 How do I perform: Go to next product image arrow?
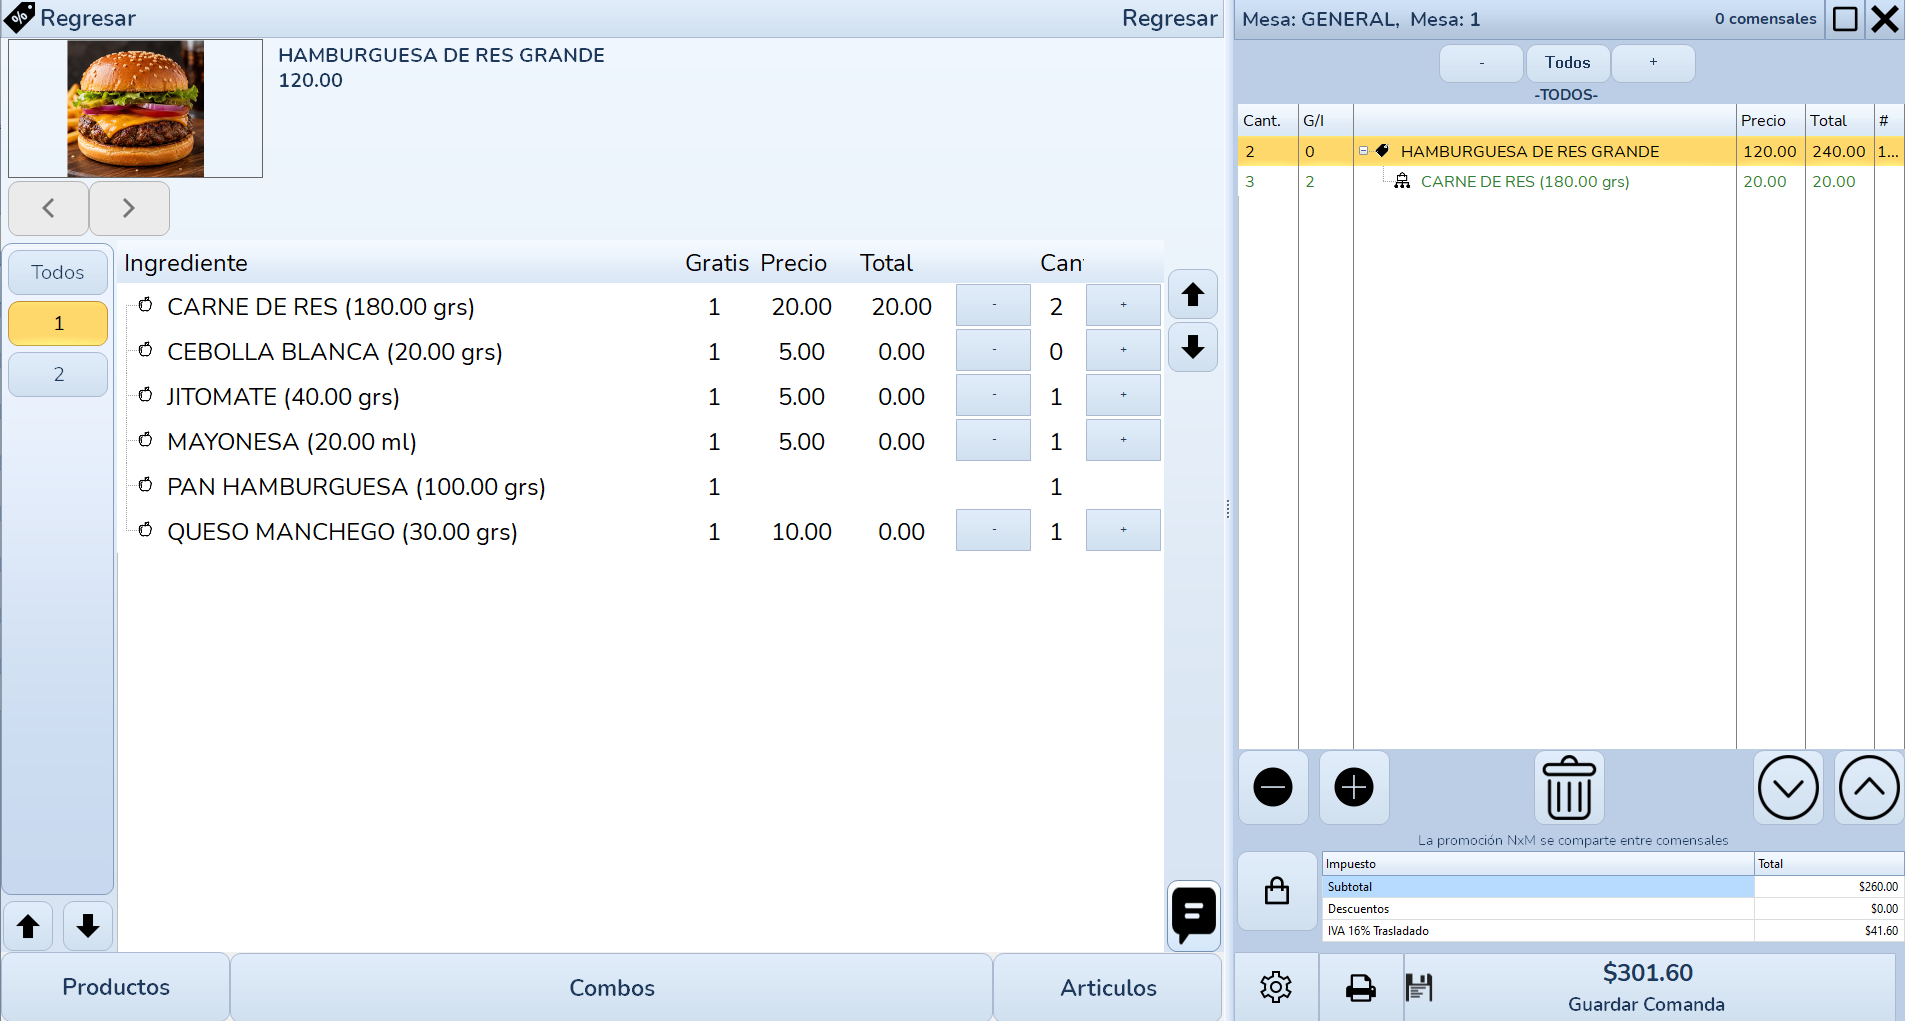pos(129,208)
